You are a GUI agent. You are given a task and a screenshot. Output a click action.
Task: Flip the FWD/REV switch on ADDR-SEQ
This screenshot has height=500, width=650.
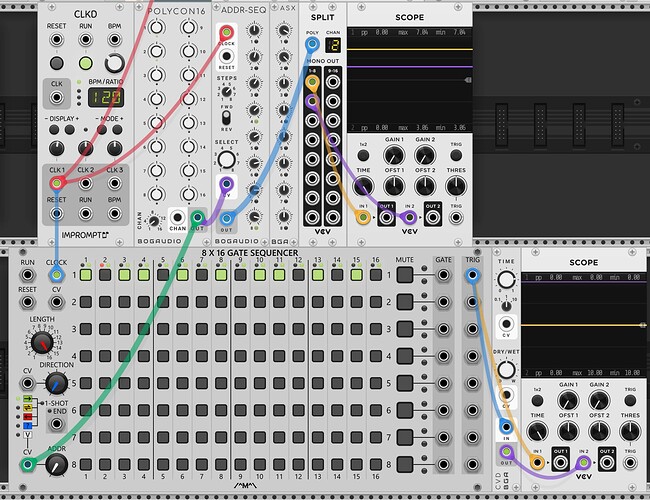tap(226, 118)
